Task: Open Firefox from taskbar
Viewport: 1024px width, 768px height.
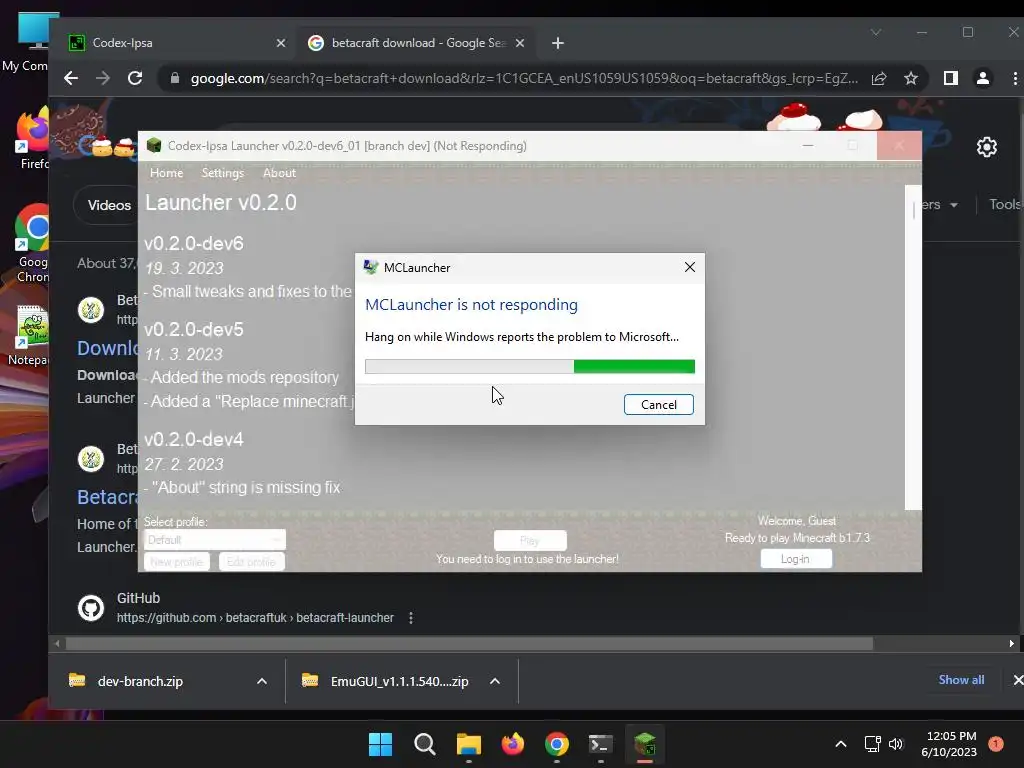Action: click(513, 744)
